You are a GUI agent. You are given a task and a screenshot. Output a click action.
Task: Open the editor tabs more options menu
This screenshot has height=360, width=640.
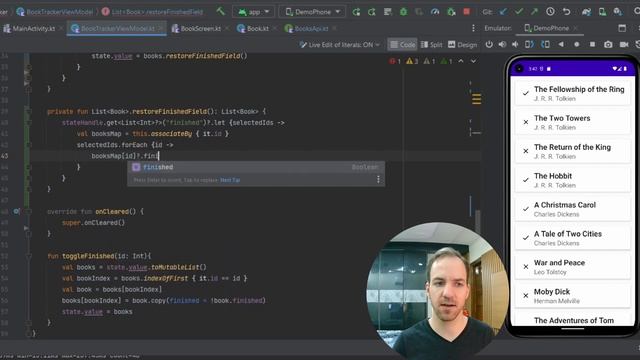click(473, 28)
